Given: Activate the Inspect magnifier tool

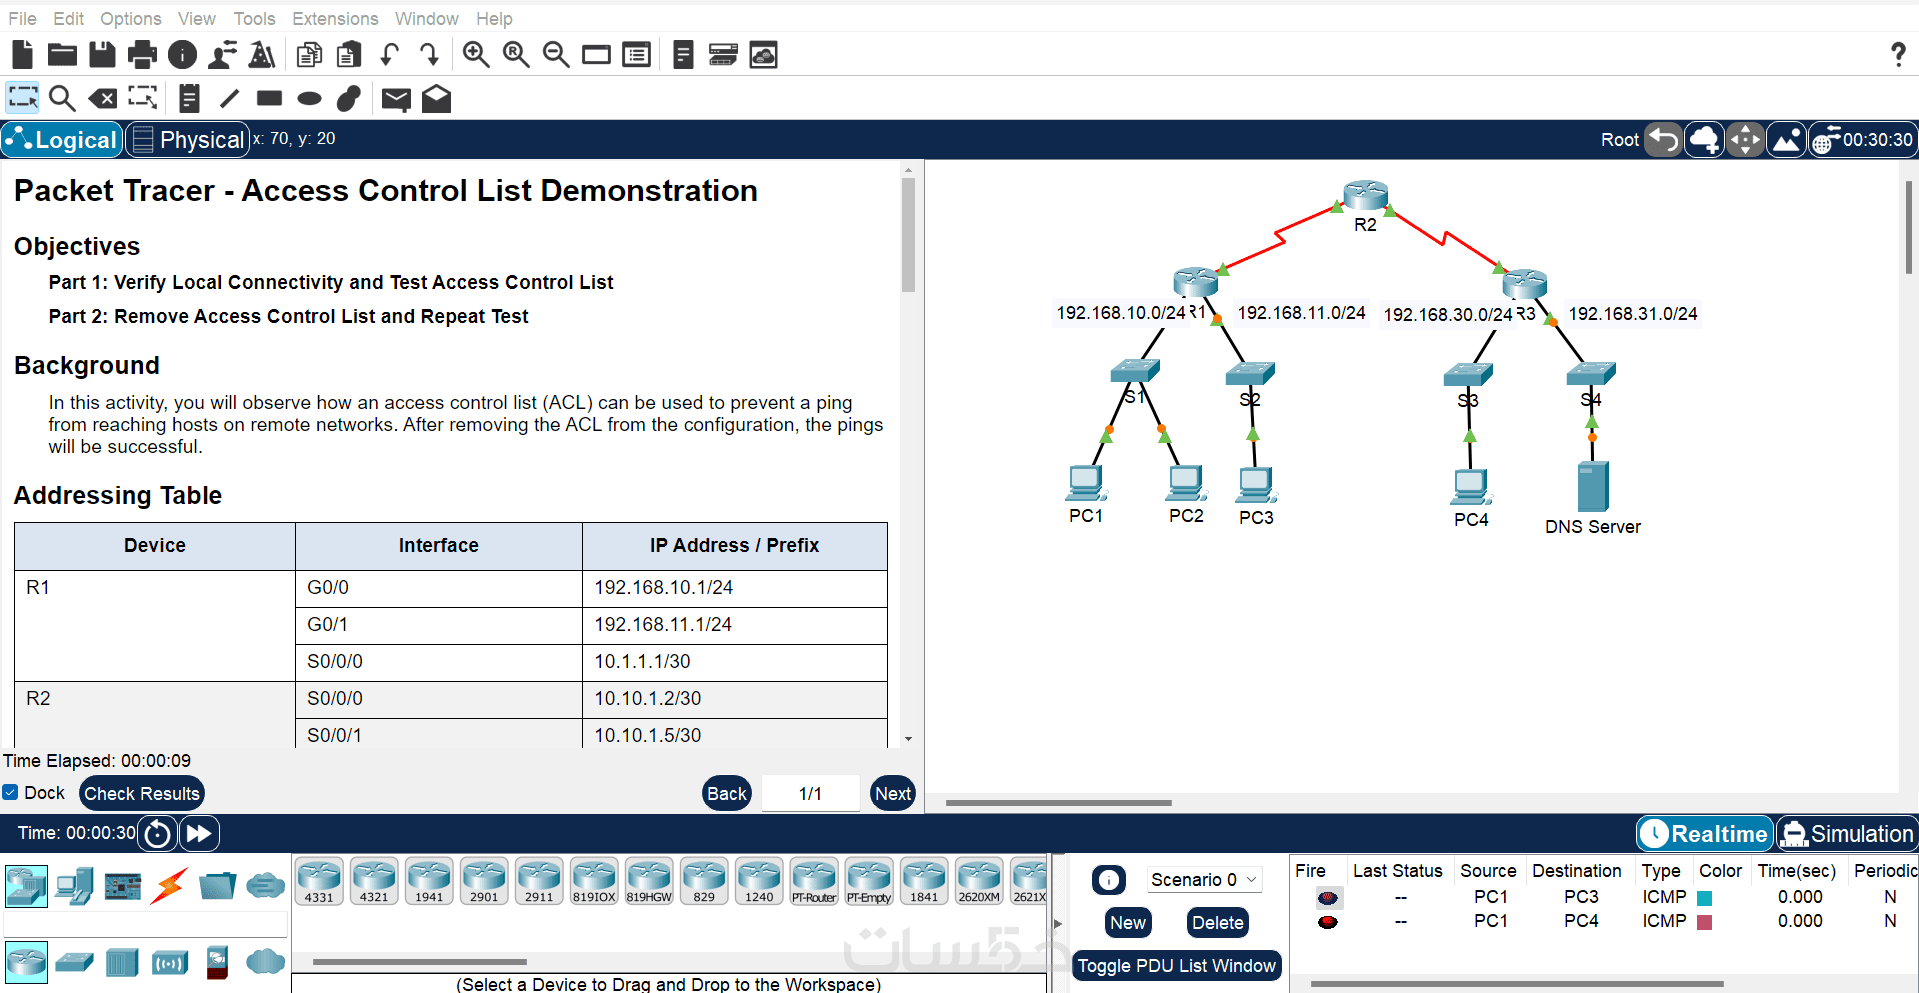Looking at the screenshot, I should coord(62,98).
